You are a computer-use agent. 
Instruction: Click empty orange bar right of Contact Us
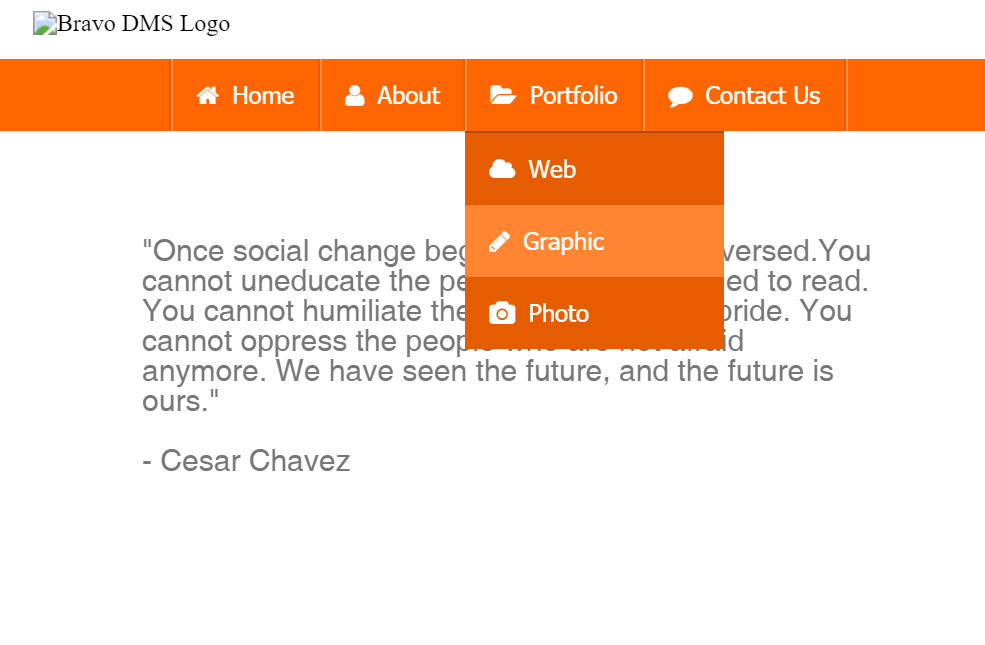click(915, 96)
